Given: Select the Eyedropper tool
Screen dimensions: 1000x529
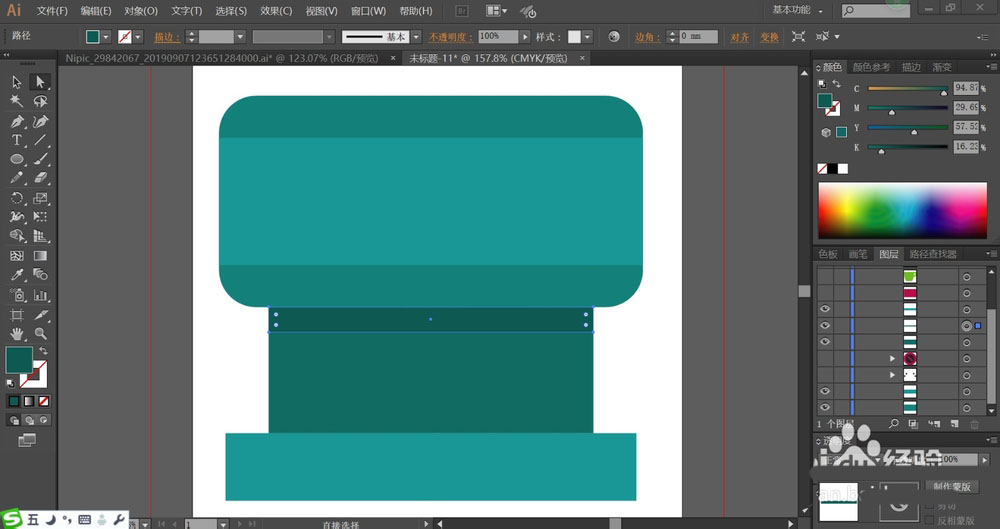Looking at the screenshot, I should click(17, 275).
